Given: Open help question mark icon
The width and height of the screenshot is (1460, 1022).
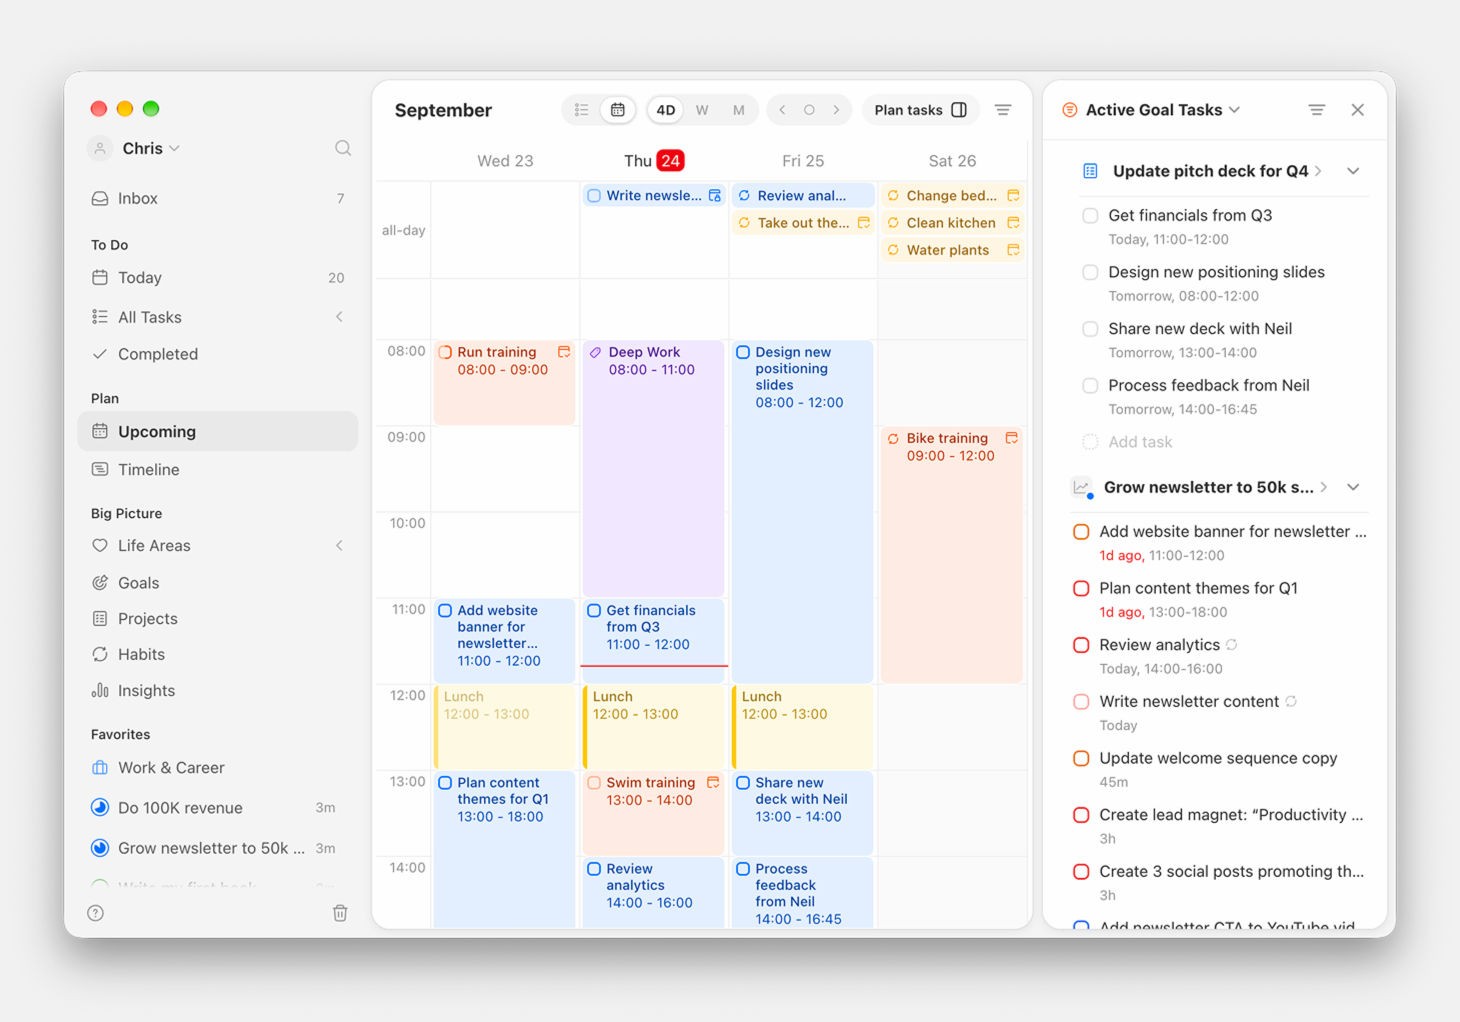Looking at the screenshot, I should [x=96, y=913].
